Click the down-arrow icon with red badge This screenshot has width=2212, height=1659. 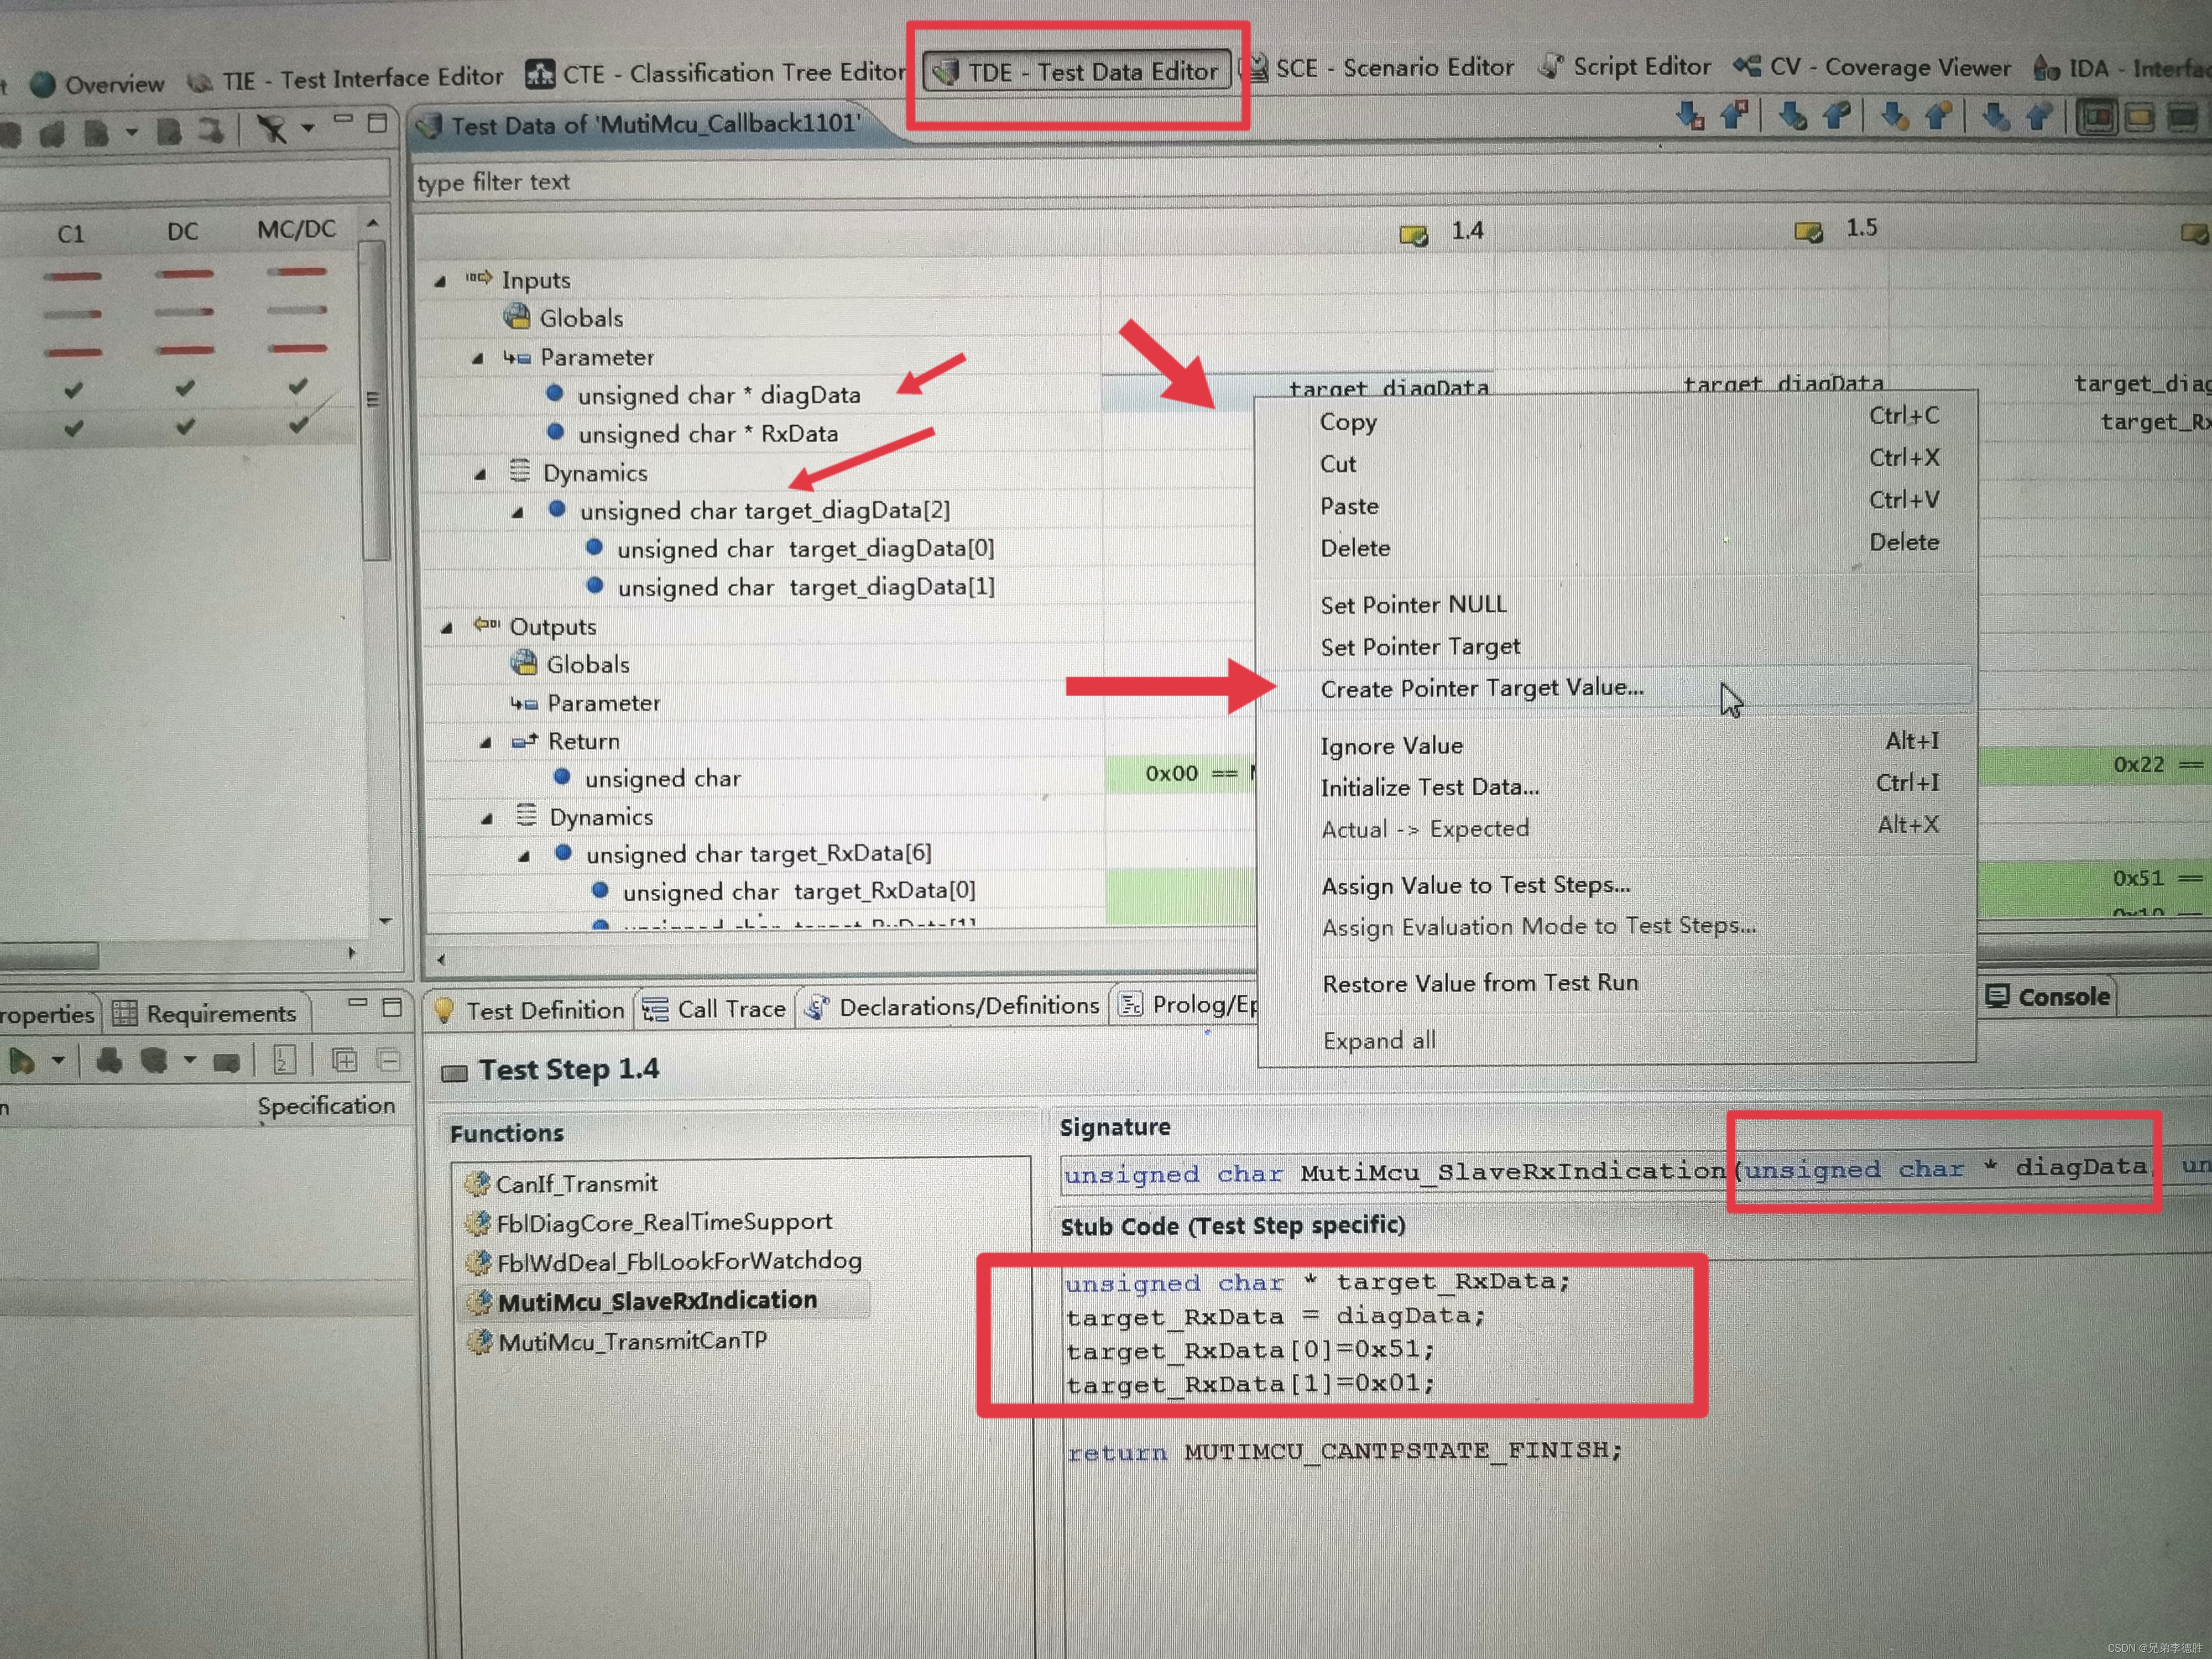click(x=1690, y=117)
